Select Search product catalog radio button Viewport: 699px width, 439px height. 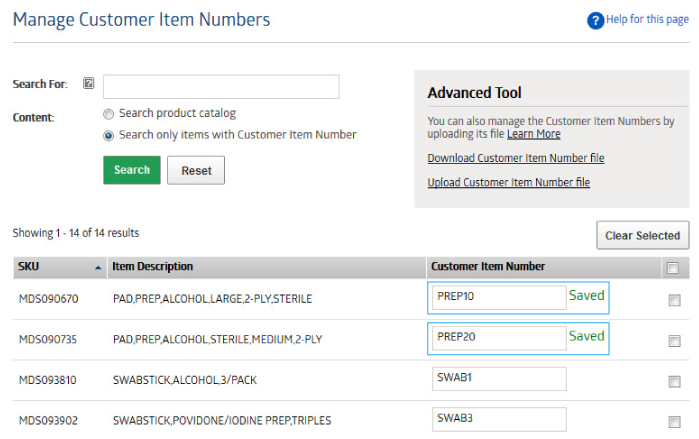(x=108, y=114)
